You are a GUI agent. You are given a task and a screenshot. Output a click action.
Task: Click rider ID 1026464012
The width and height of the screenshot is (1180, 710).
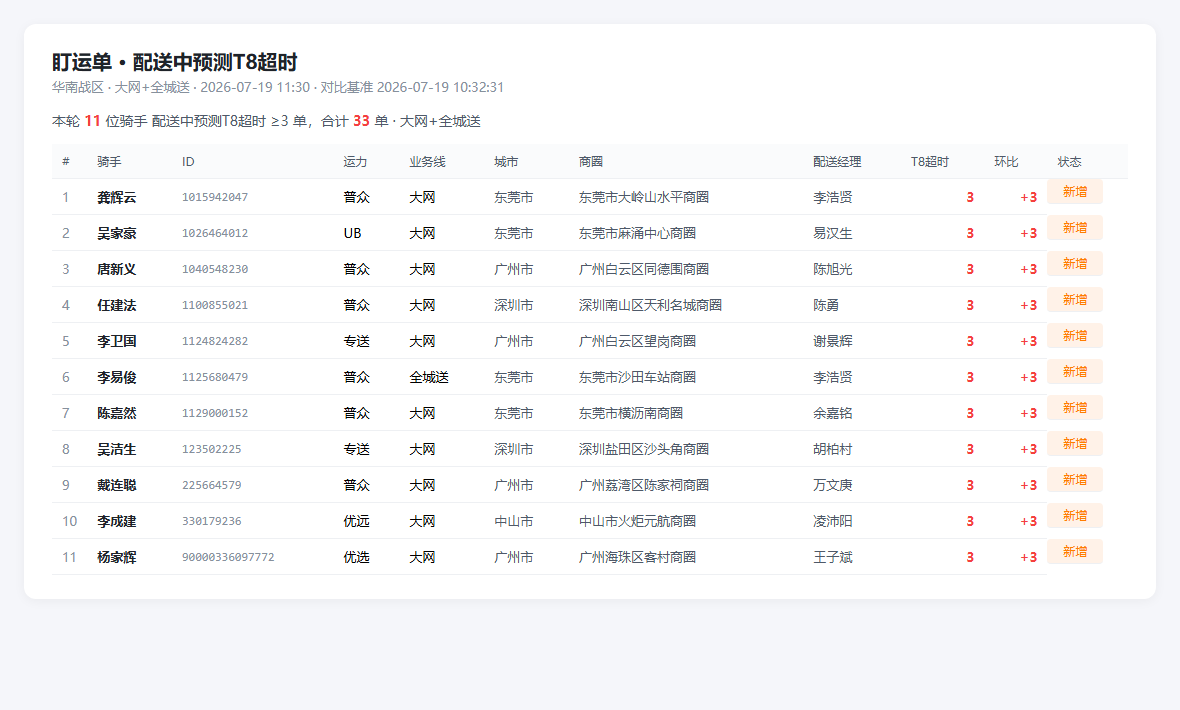[x=215, y=233]
